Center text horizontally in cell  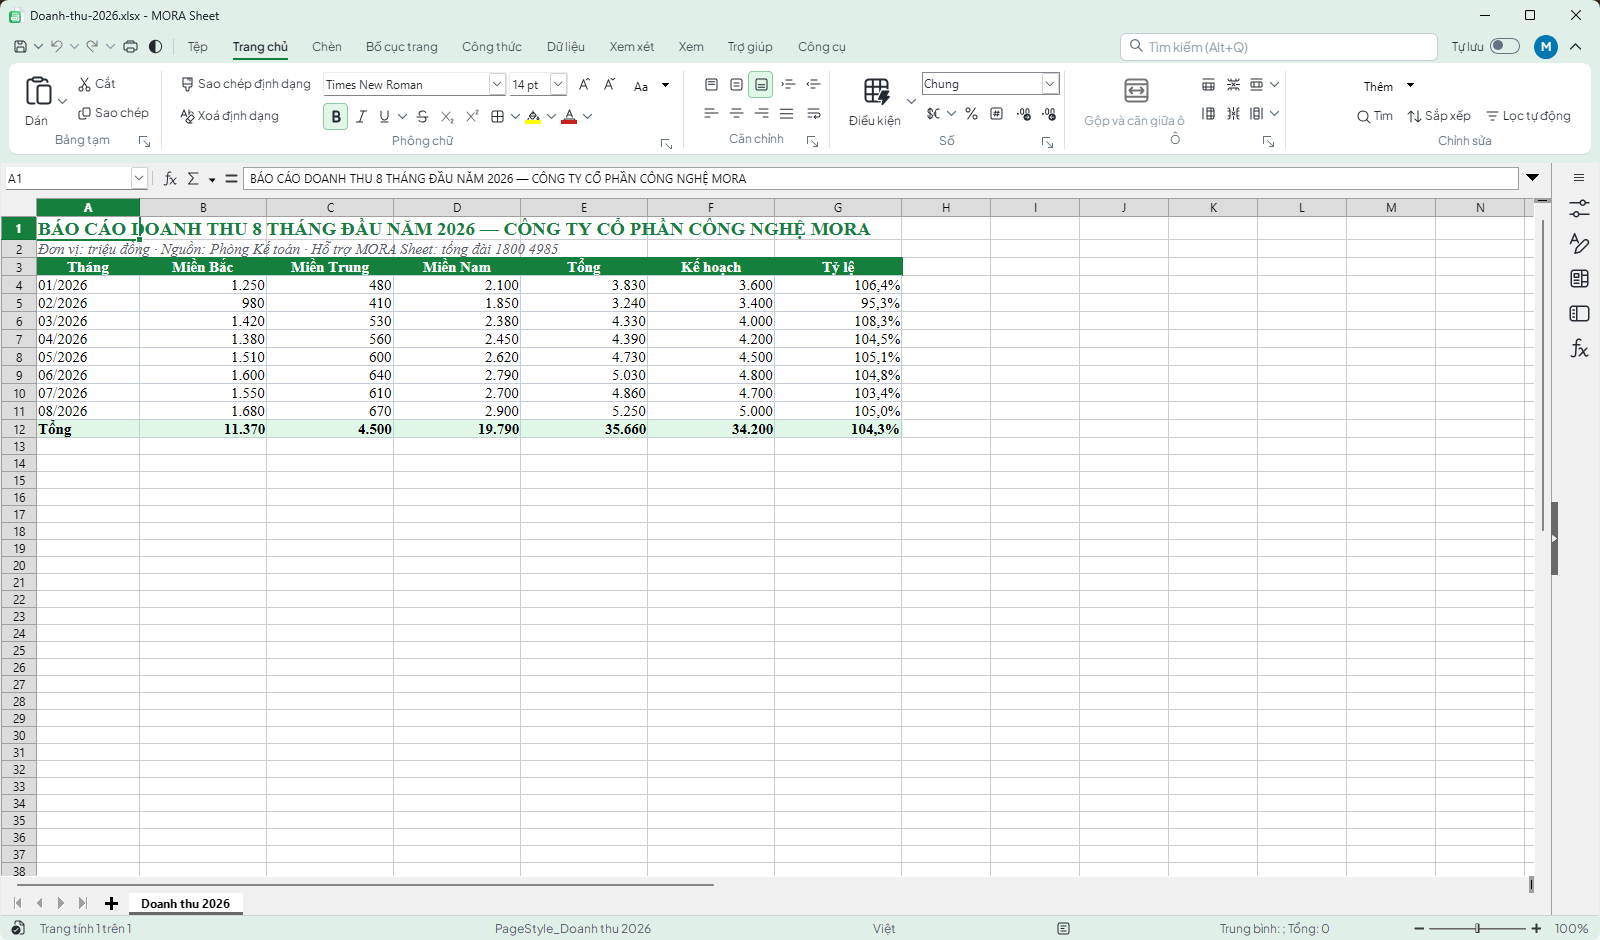click(737, 114)
